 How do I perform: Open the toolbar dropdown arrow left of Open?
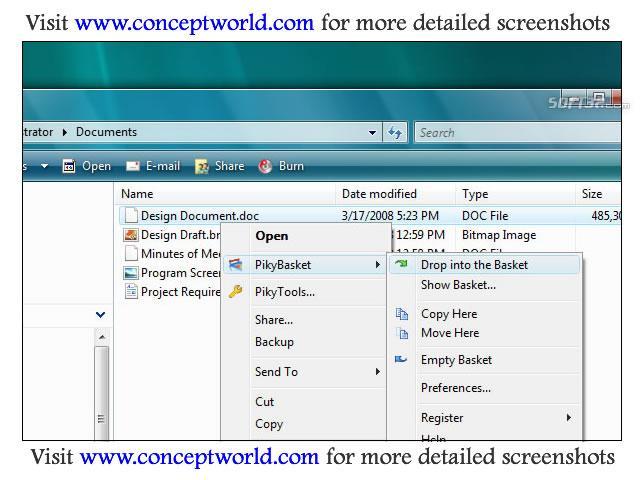44,166
